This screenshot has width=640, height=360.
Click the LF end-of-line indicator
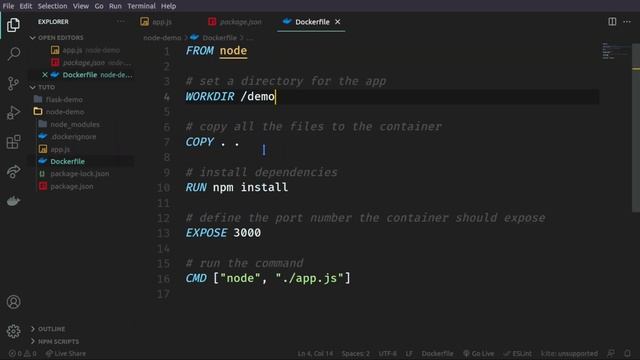[409, 353]
